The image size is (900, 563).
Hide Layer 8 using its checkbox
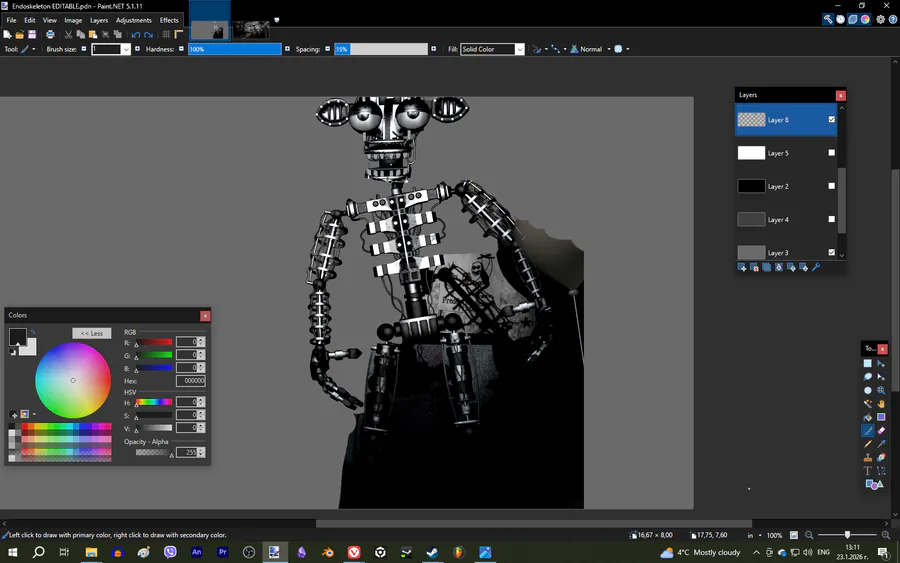click(x=831, y=120)
